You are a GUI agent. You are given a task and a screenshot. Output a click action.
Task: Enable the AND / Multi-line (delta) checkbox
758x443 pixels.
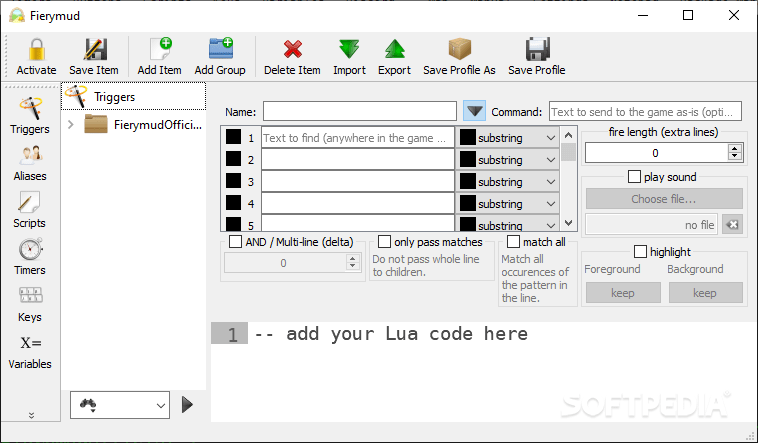click(x=235, y=242)
